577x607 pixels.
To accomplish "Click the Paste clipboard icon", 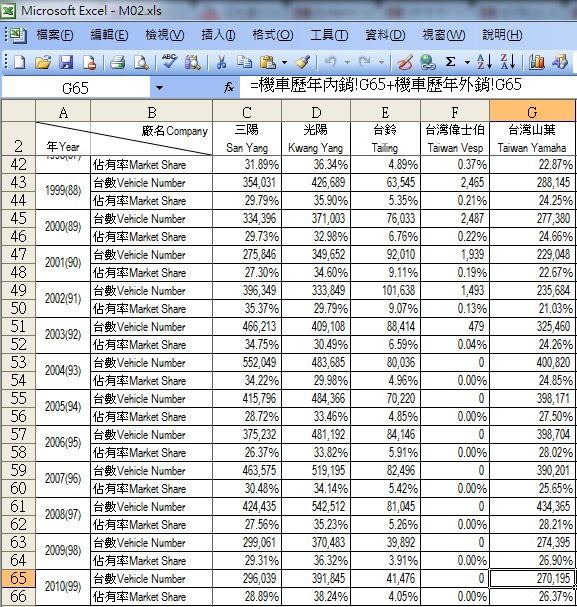I will click(268, 62).
